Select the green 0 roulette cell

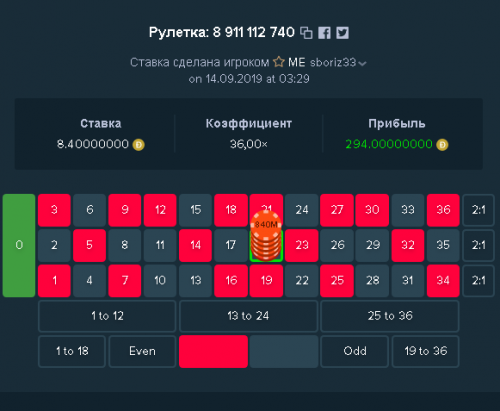click(19, 245)
